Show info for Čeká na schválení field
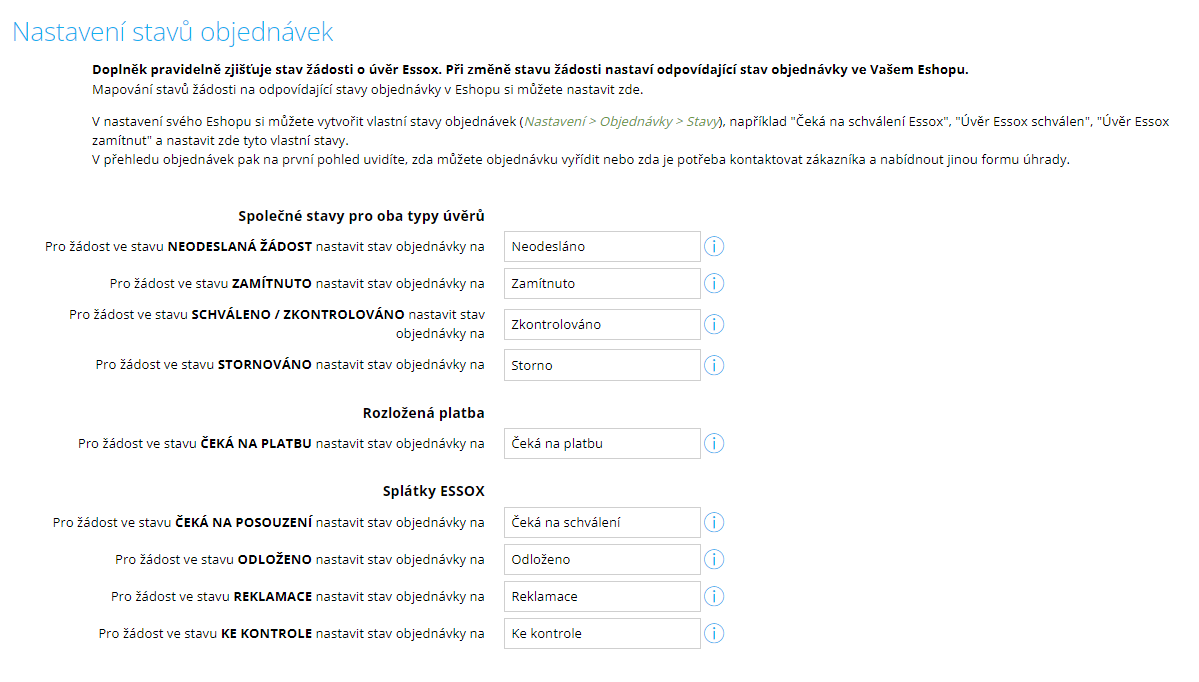This screenshot has width=1199, height=682. click(x=714, y=522)
